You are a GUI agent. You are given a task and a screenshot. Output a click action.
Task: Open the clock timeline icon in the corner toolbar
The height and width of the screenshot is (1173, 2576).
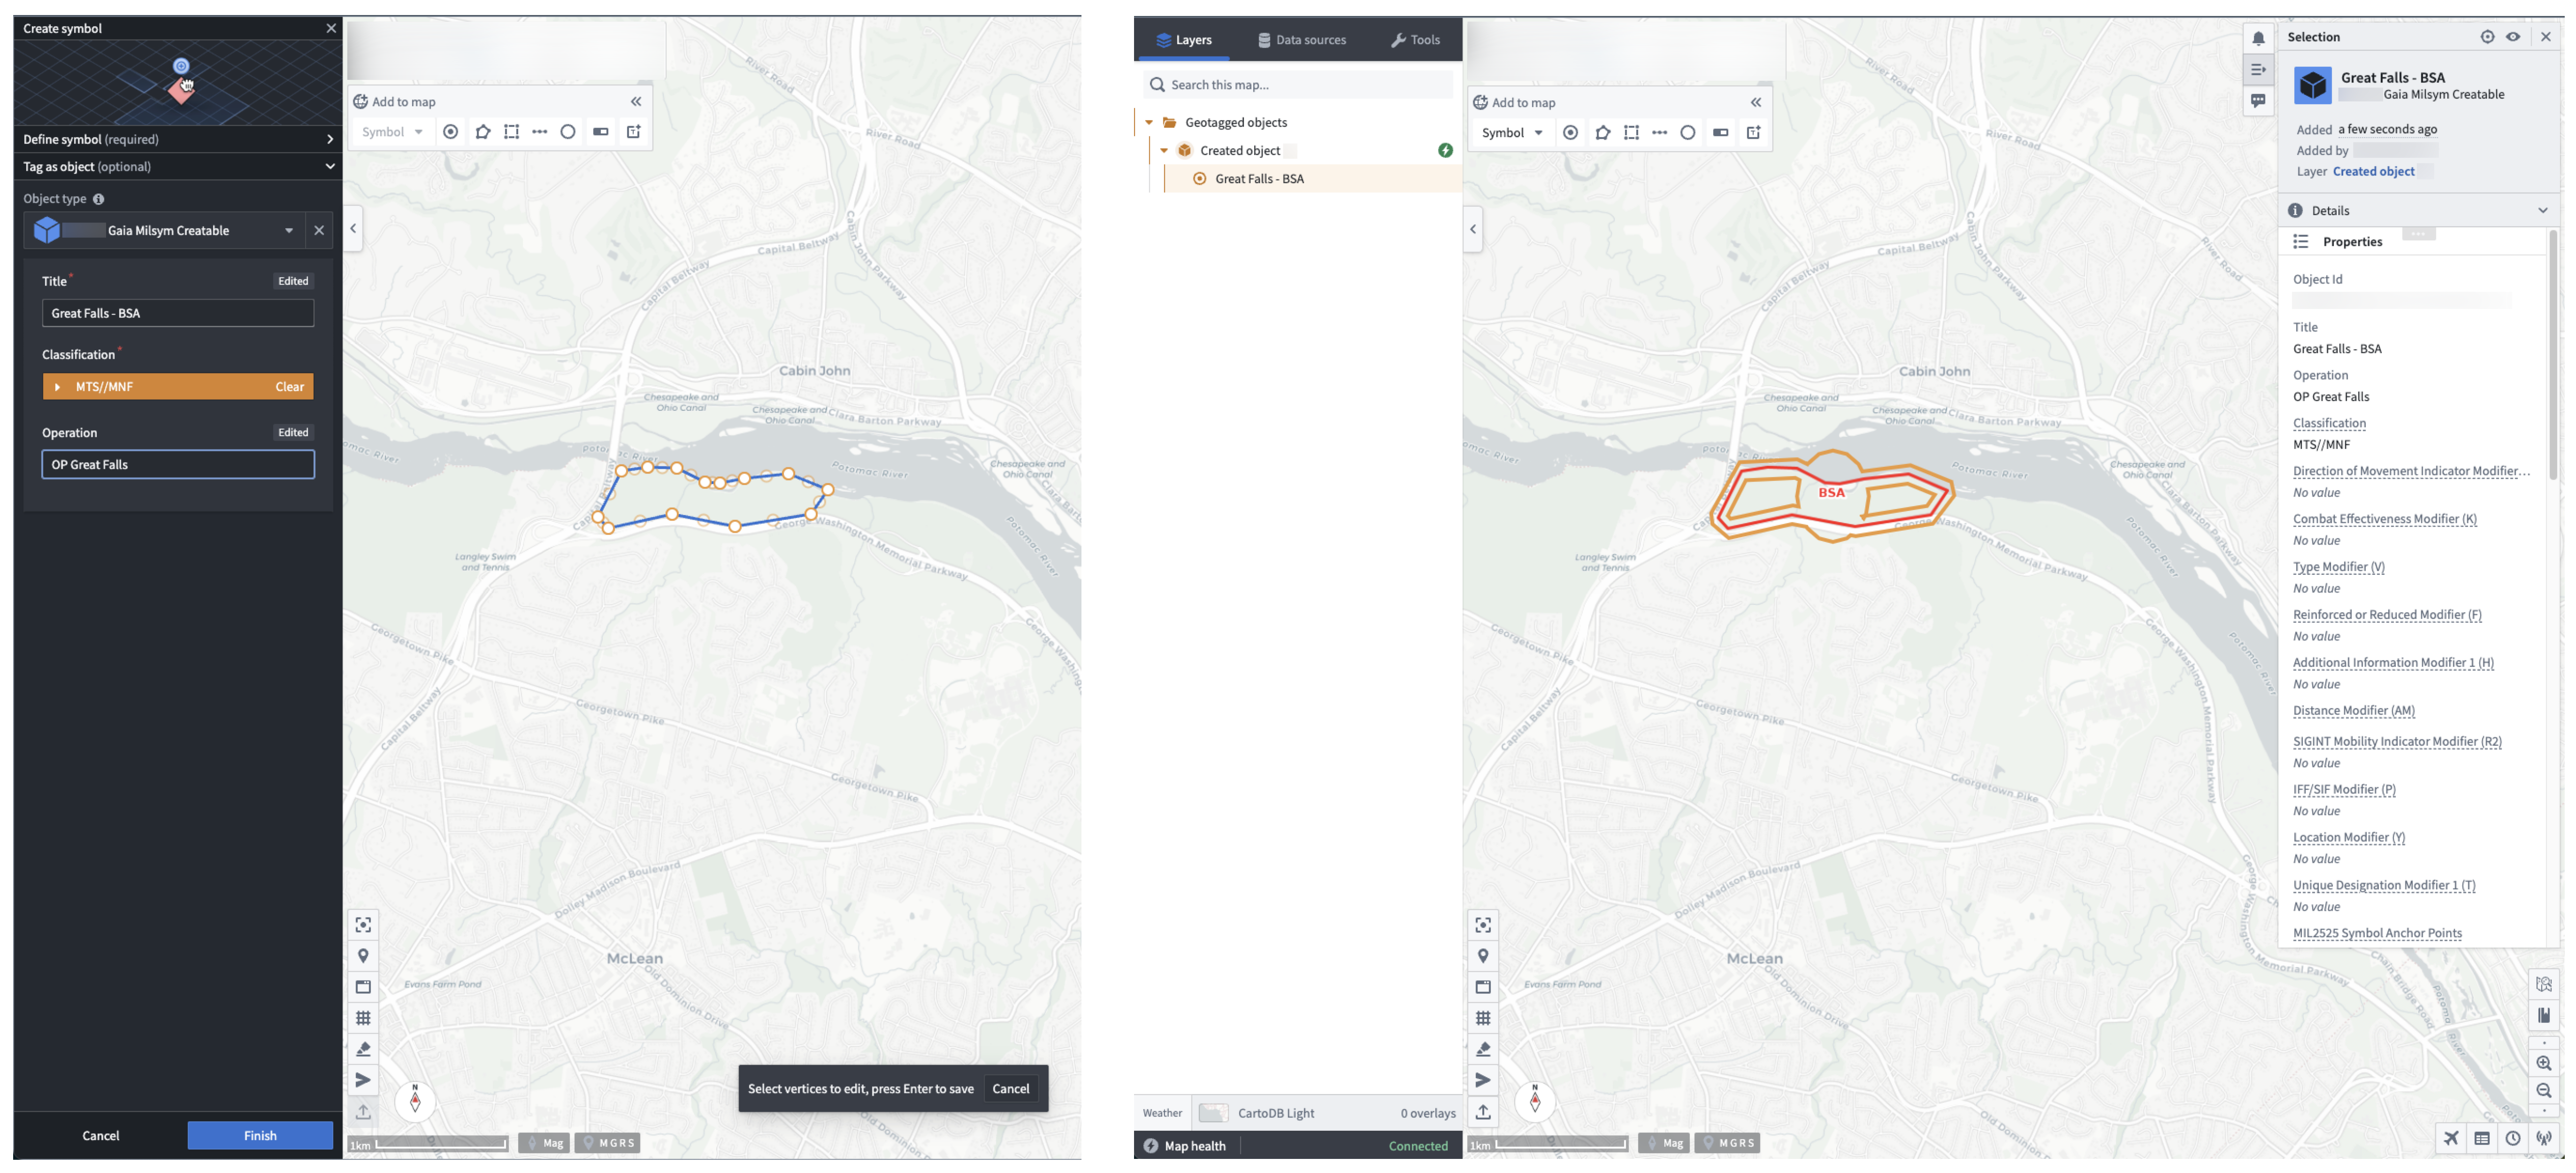2512,1138
